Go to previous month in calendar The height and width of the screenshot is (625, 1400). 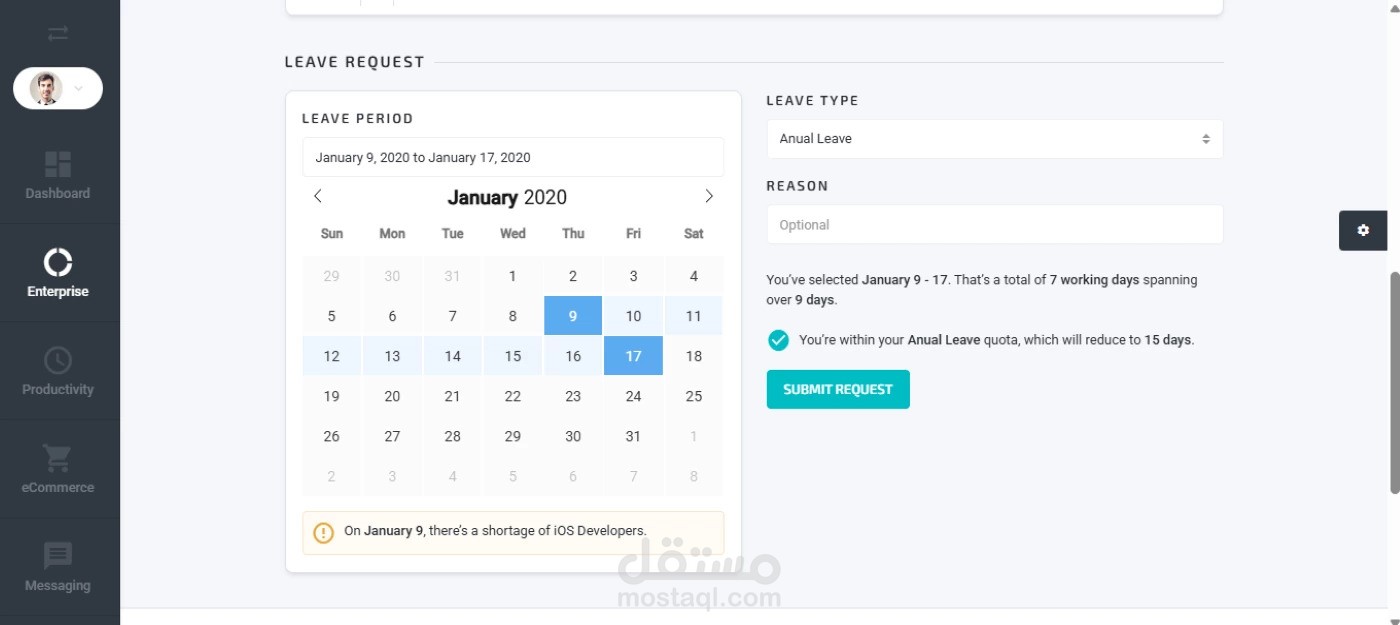pos(318,196)
